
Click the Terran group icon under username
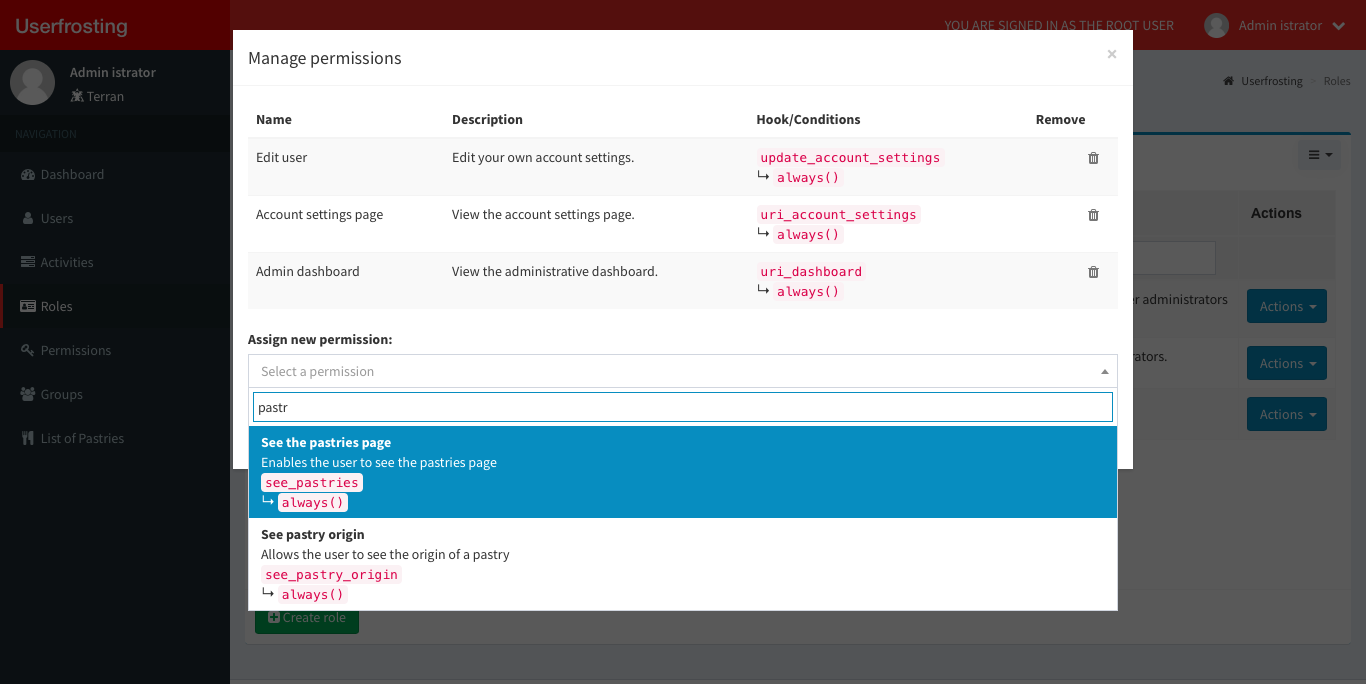77,97
